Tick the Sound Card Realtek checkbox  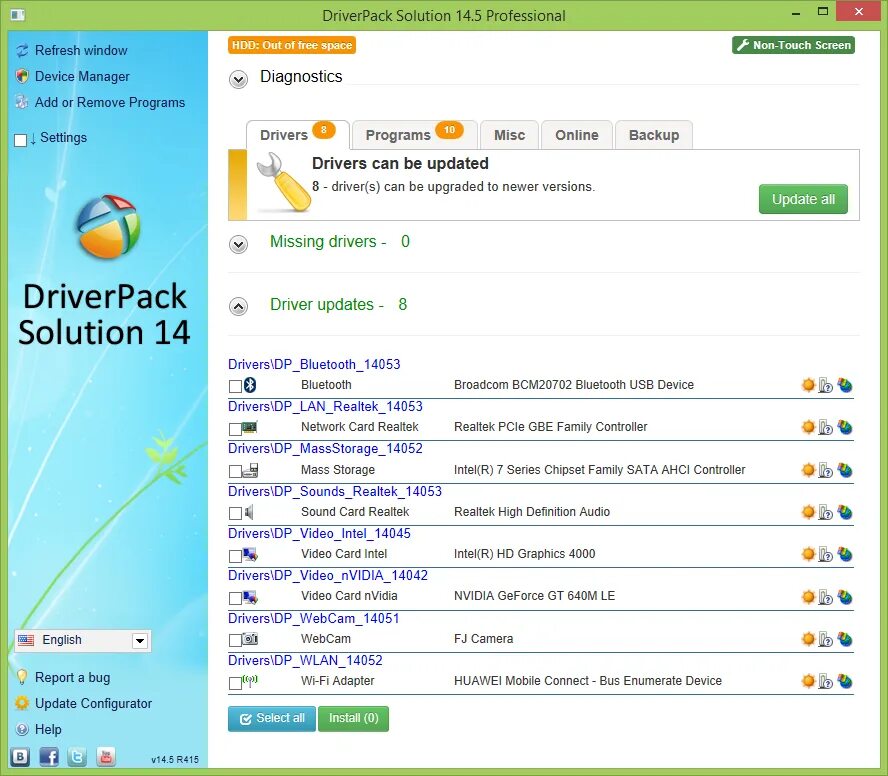235,513
